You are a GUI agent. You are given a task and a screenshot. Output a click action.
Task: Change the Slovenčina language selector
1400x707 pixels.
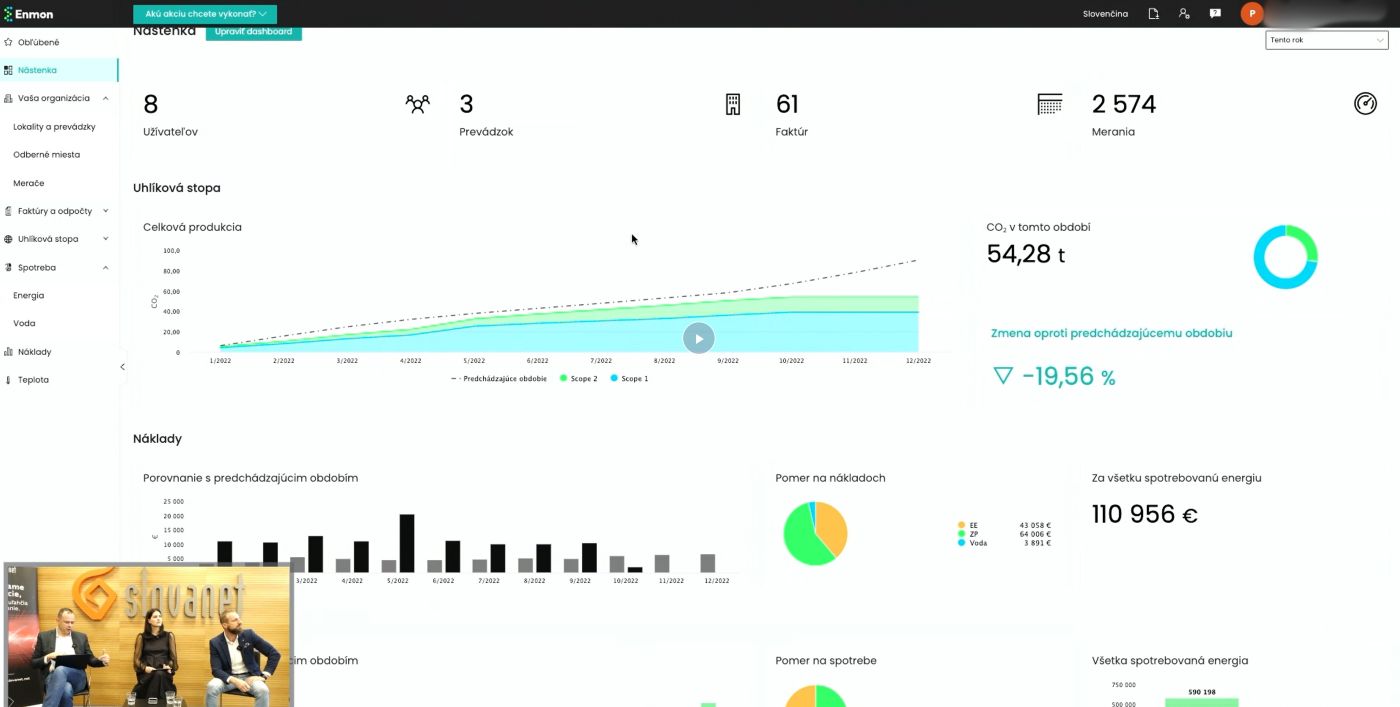click(x=1105, y=14)
